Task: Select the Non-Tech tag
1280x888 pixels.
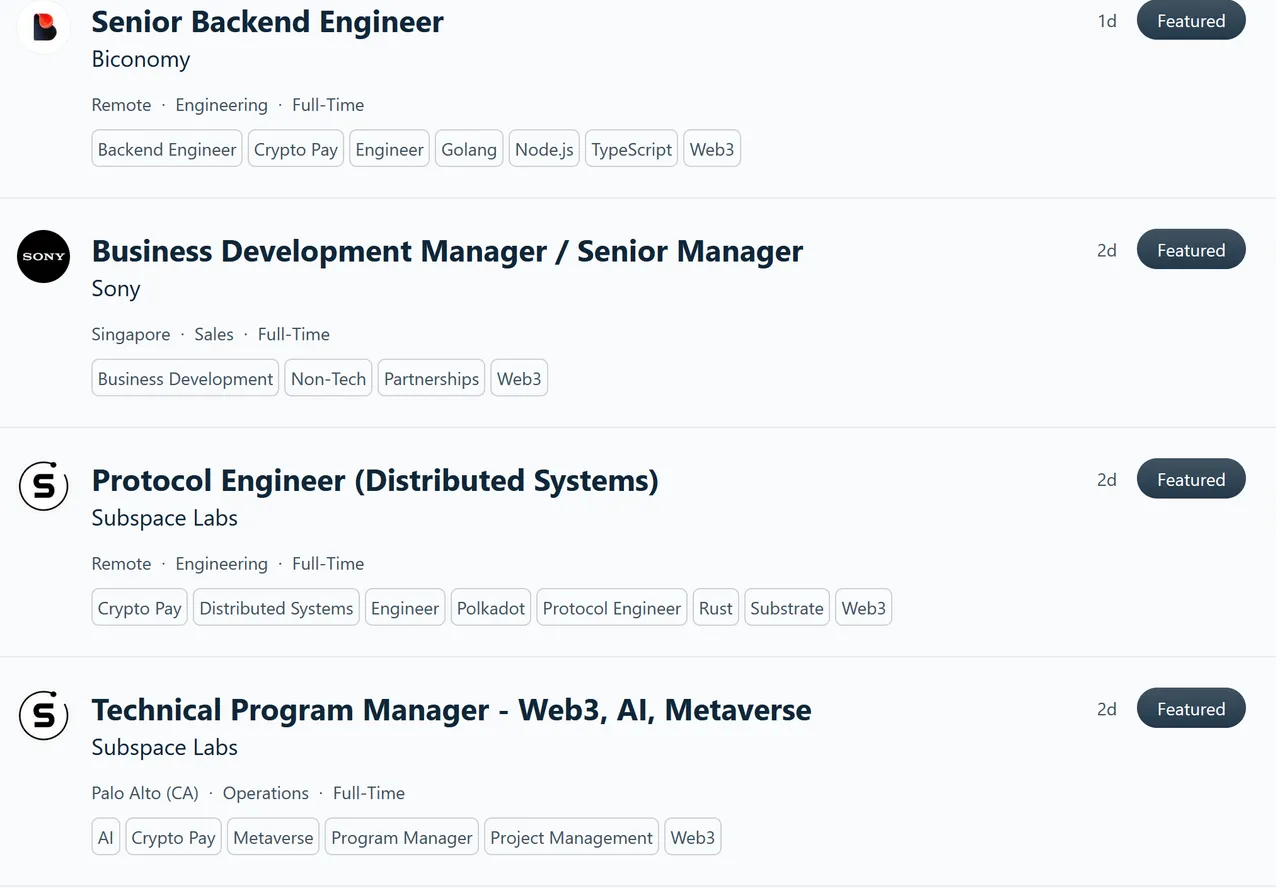Action: 328,379
